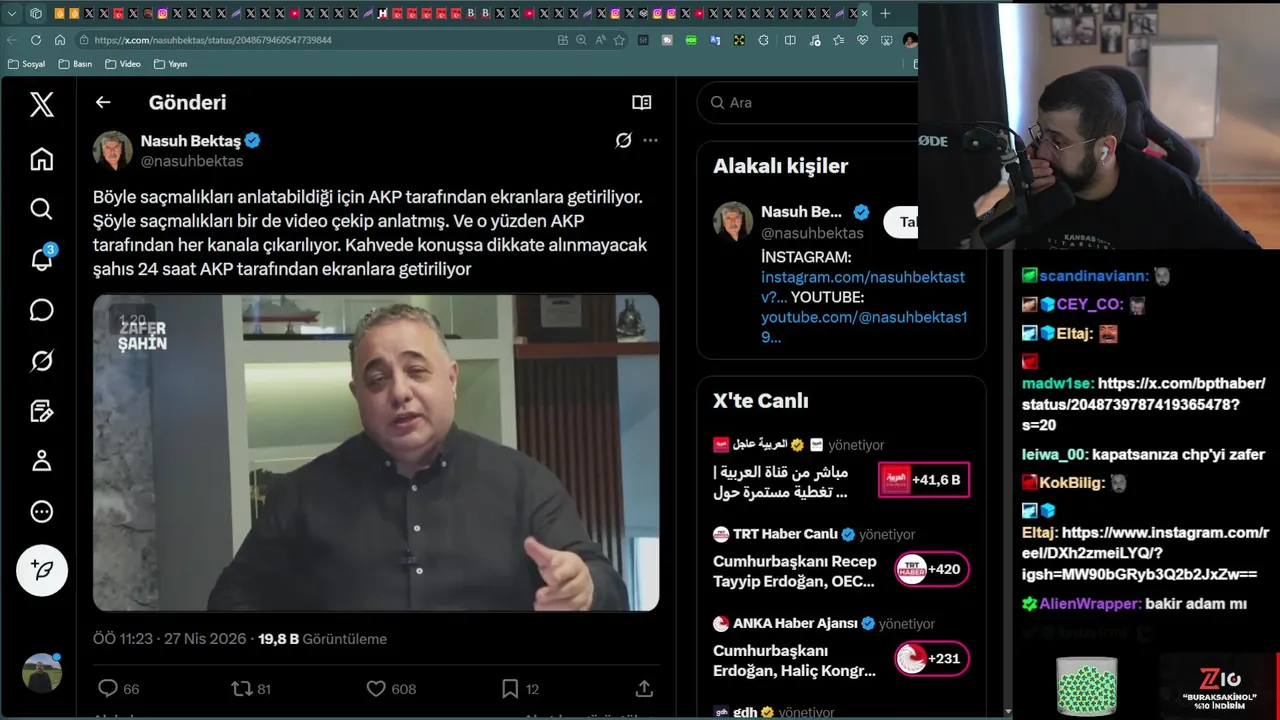Reload the page in browser toolbar
The height and width of the screenshot is (720, 1280).
point(36,40)
